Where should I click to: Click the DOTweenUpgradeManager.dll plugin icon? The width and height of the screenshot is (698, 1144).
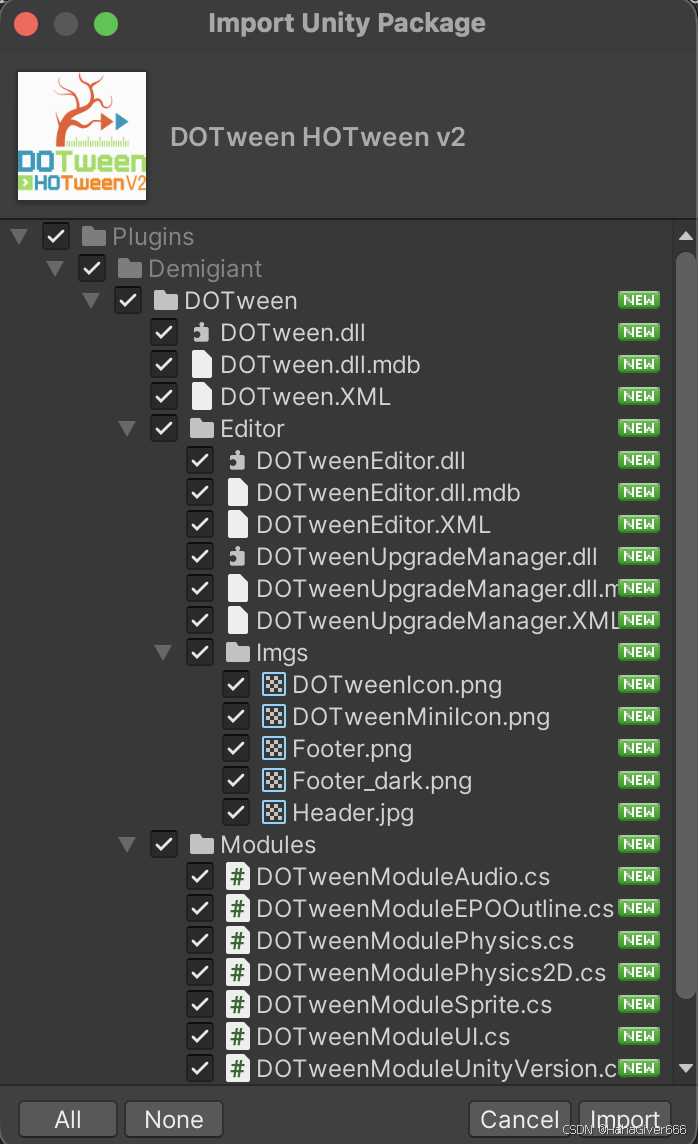point(237,557)
